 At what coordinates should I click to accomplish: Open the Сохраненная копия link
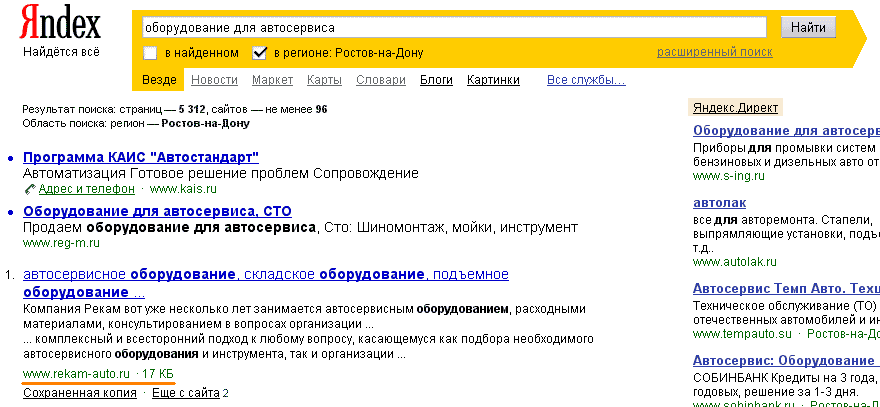[80, 392]
